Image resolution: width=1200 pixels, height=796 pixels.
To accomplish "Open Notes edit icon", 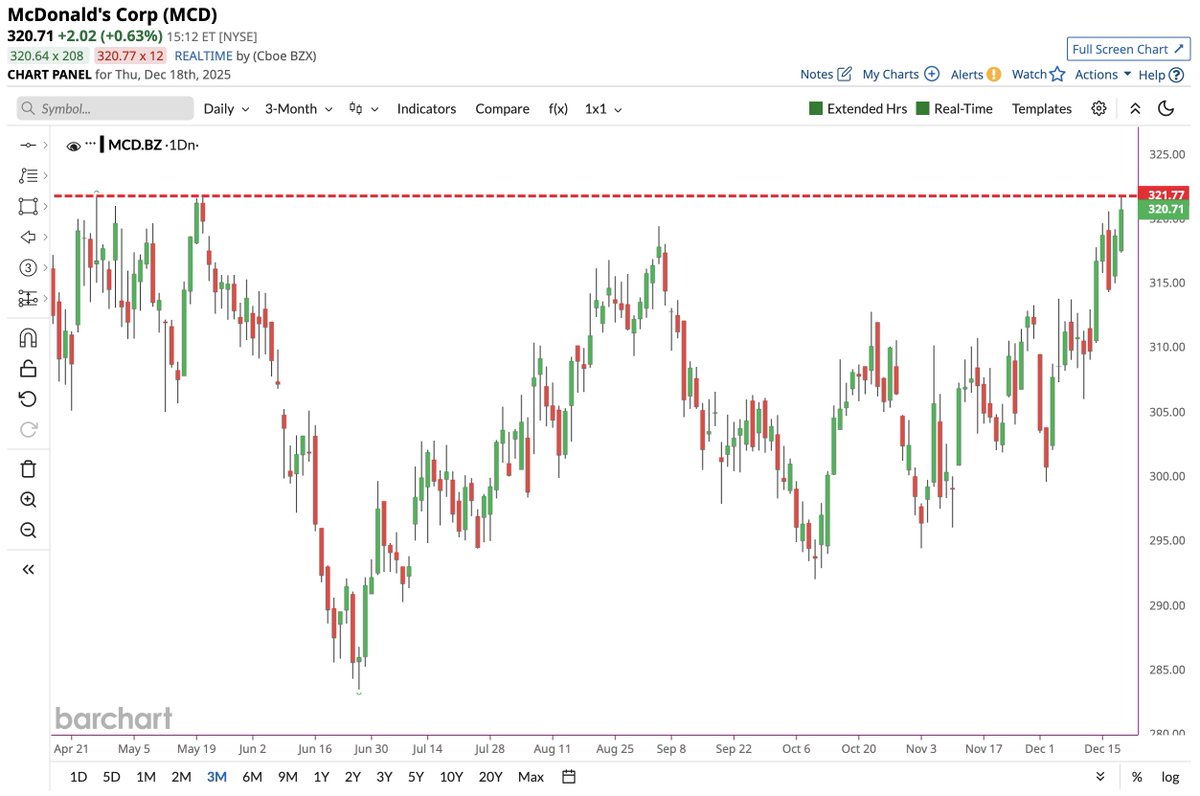I will (844, 74).
